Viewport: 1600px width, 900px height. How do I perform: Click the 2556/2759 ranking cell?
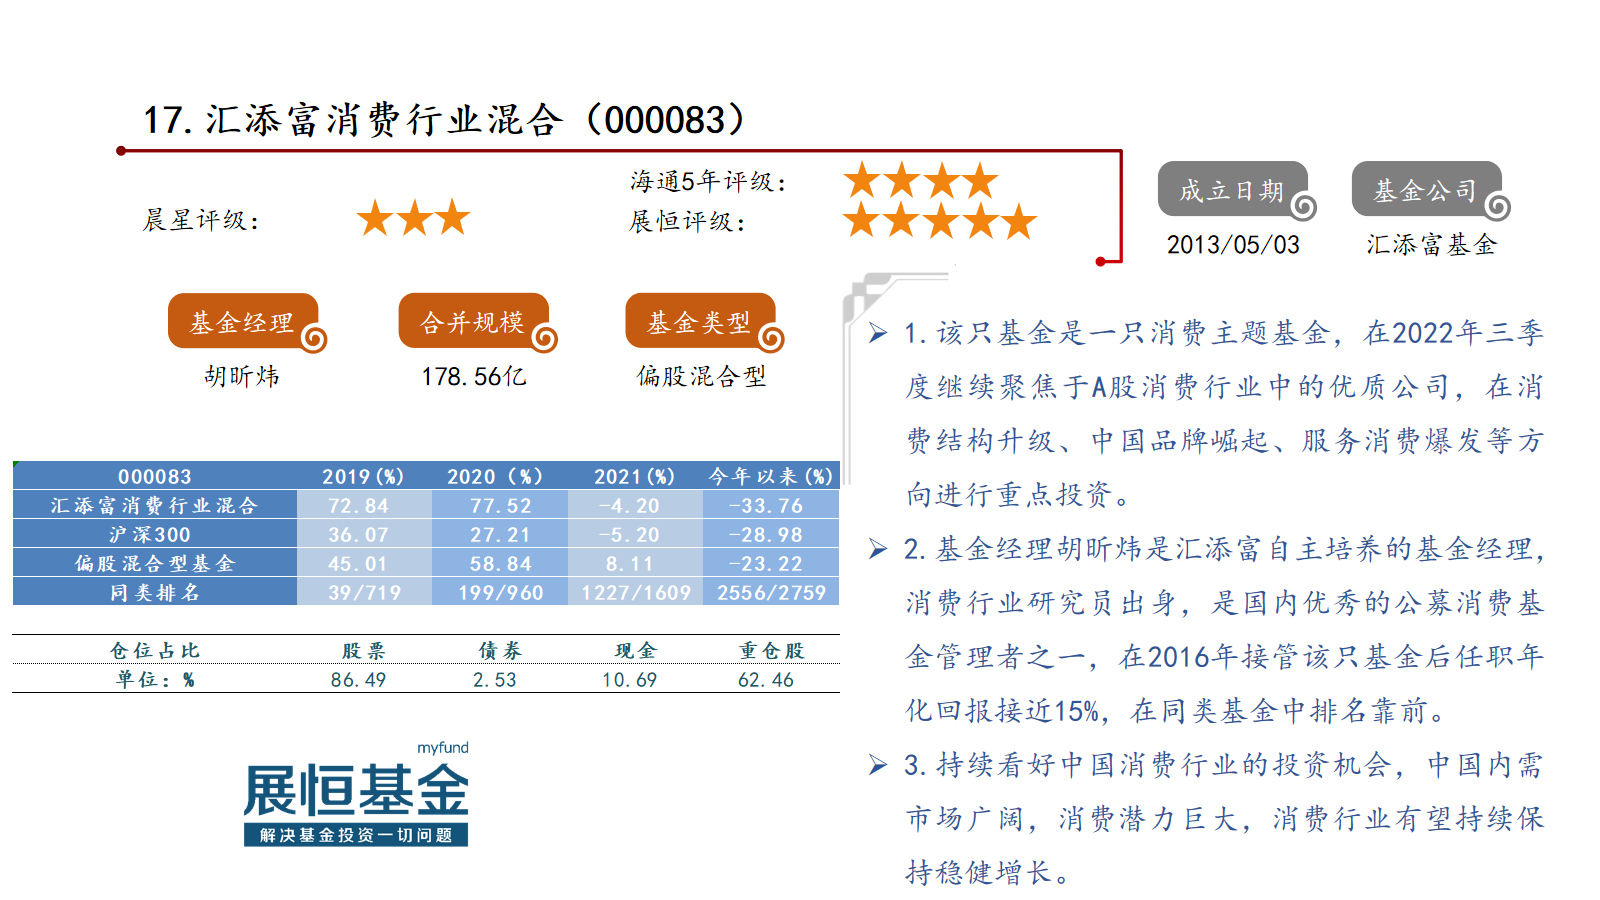click(771, 592)
